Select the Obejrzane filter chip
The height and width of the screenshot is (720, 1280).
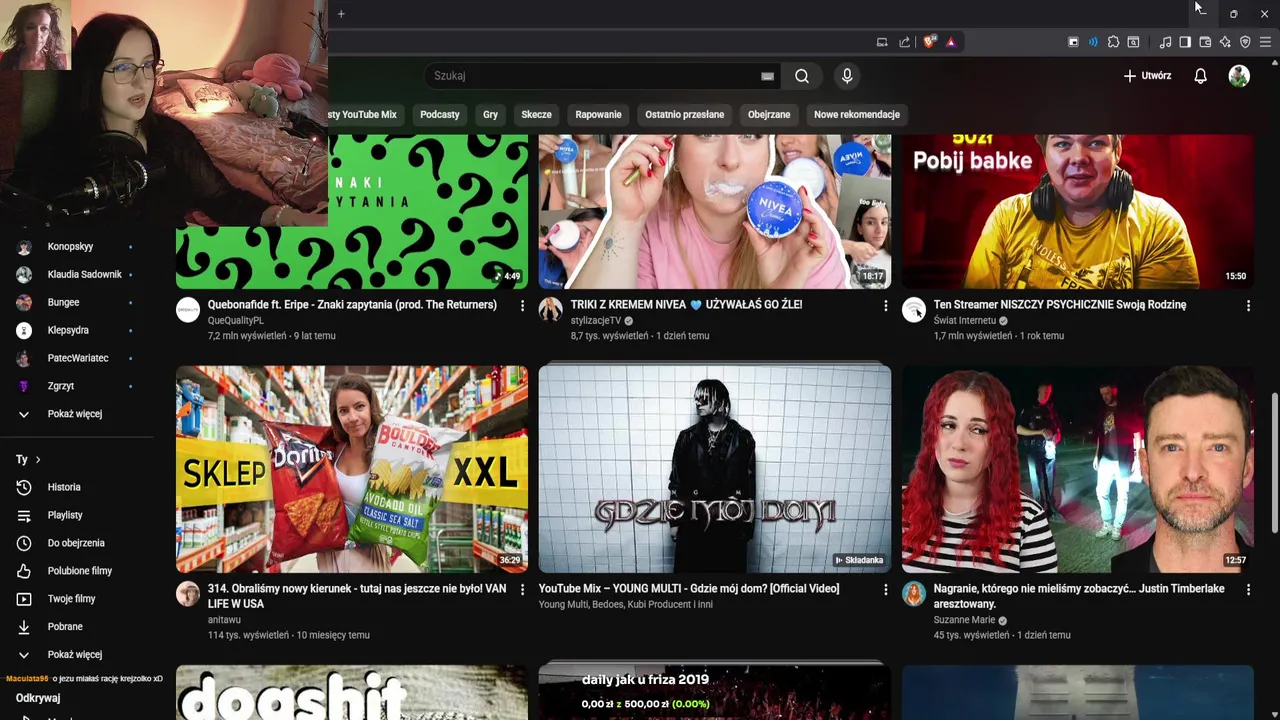(x=769, y=114)
